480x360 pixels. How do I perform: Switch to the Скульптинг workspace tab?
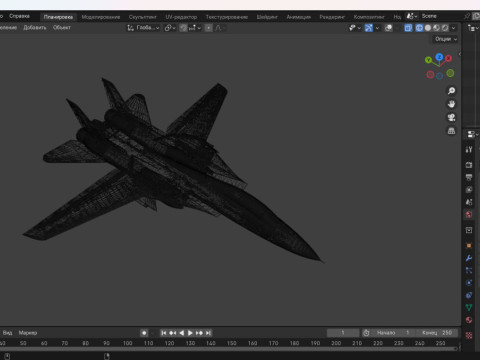142,17
